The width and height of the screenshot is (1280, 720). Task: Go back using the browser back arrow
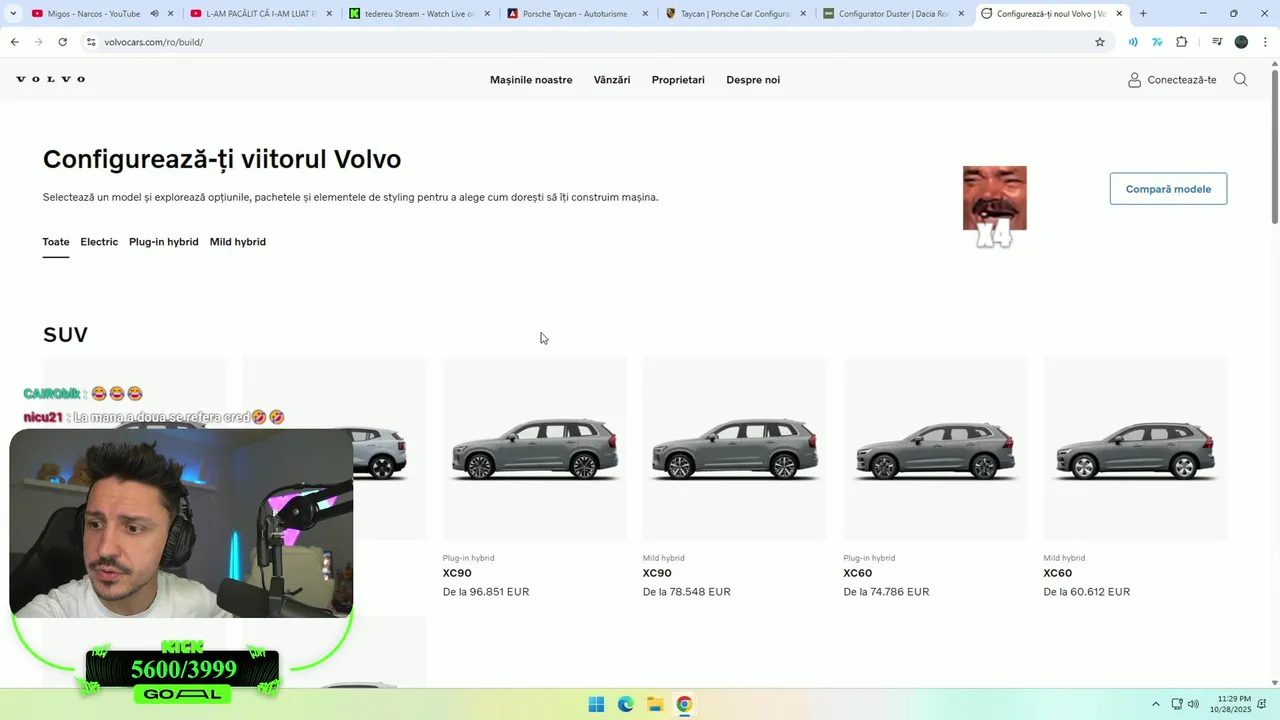[14, 42]
